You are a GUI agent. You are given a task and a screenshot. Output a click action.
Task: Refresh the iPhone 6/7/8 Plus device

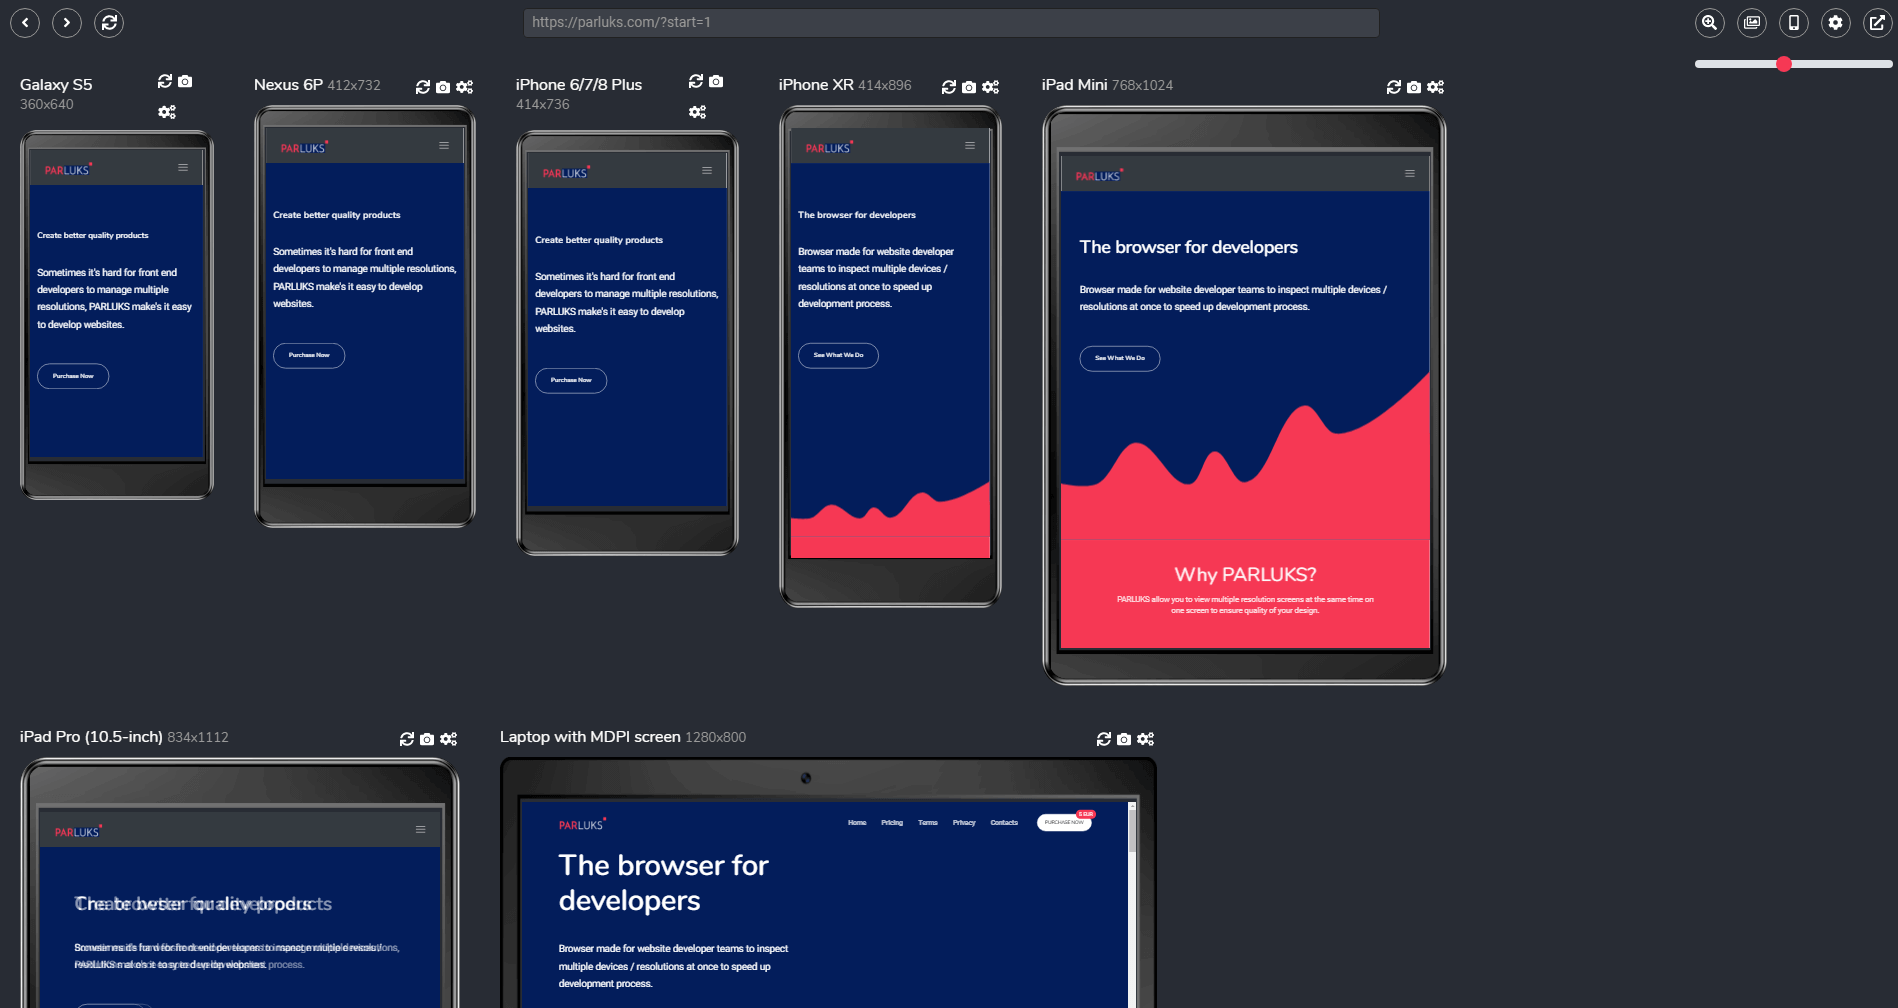click(x=696, y=81)
